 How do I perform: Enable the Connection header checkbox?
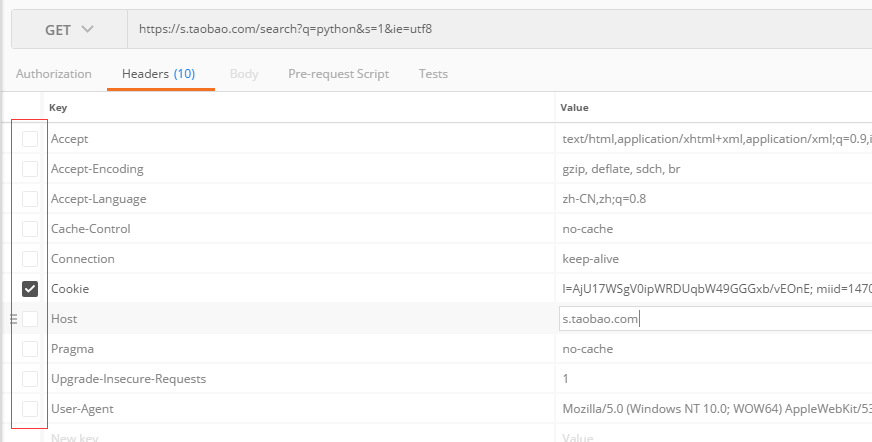point(30,259)
